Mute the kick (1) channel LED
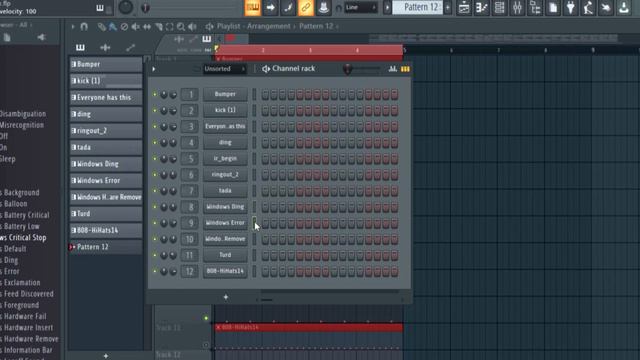 coord(155,111)
